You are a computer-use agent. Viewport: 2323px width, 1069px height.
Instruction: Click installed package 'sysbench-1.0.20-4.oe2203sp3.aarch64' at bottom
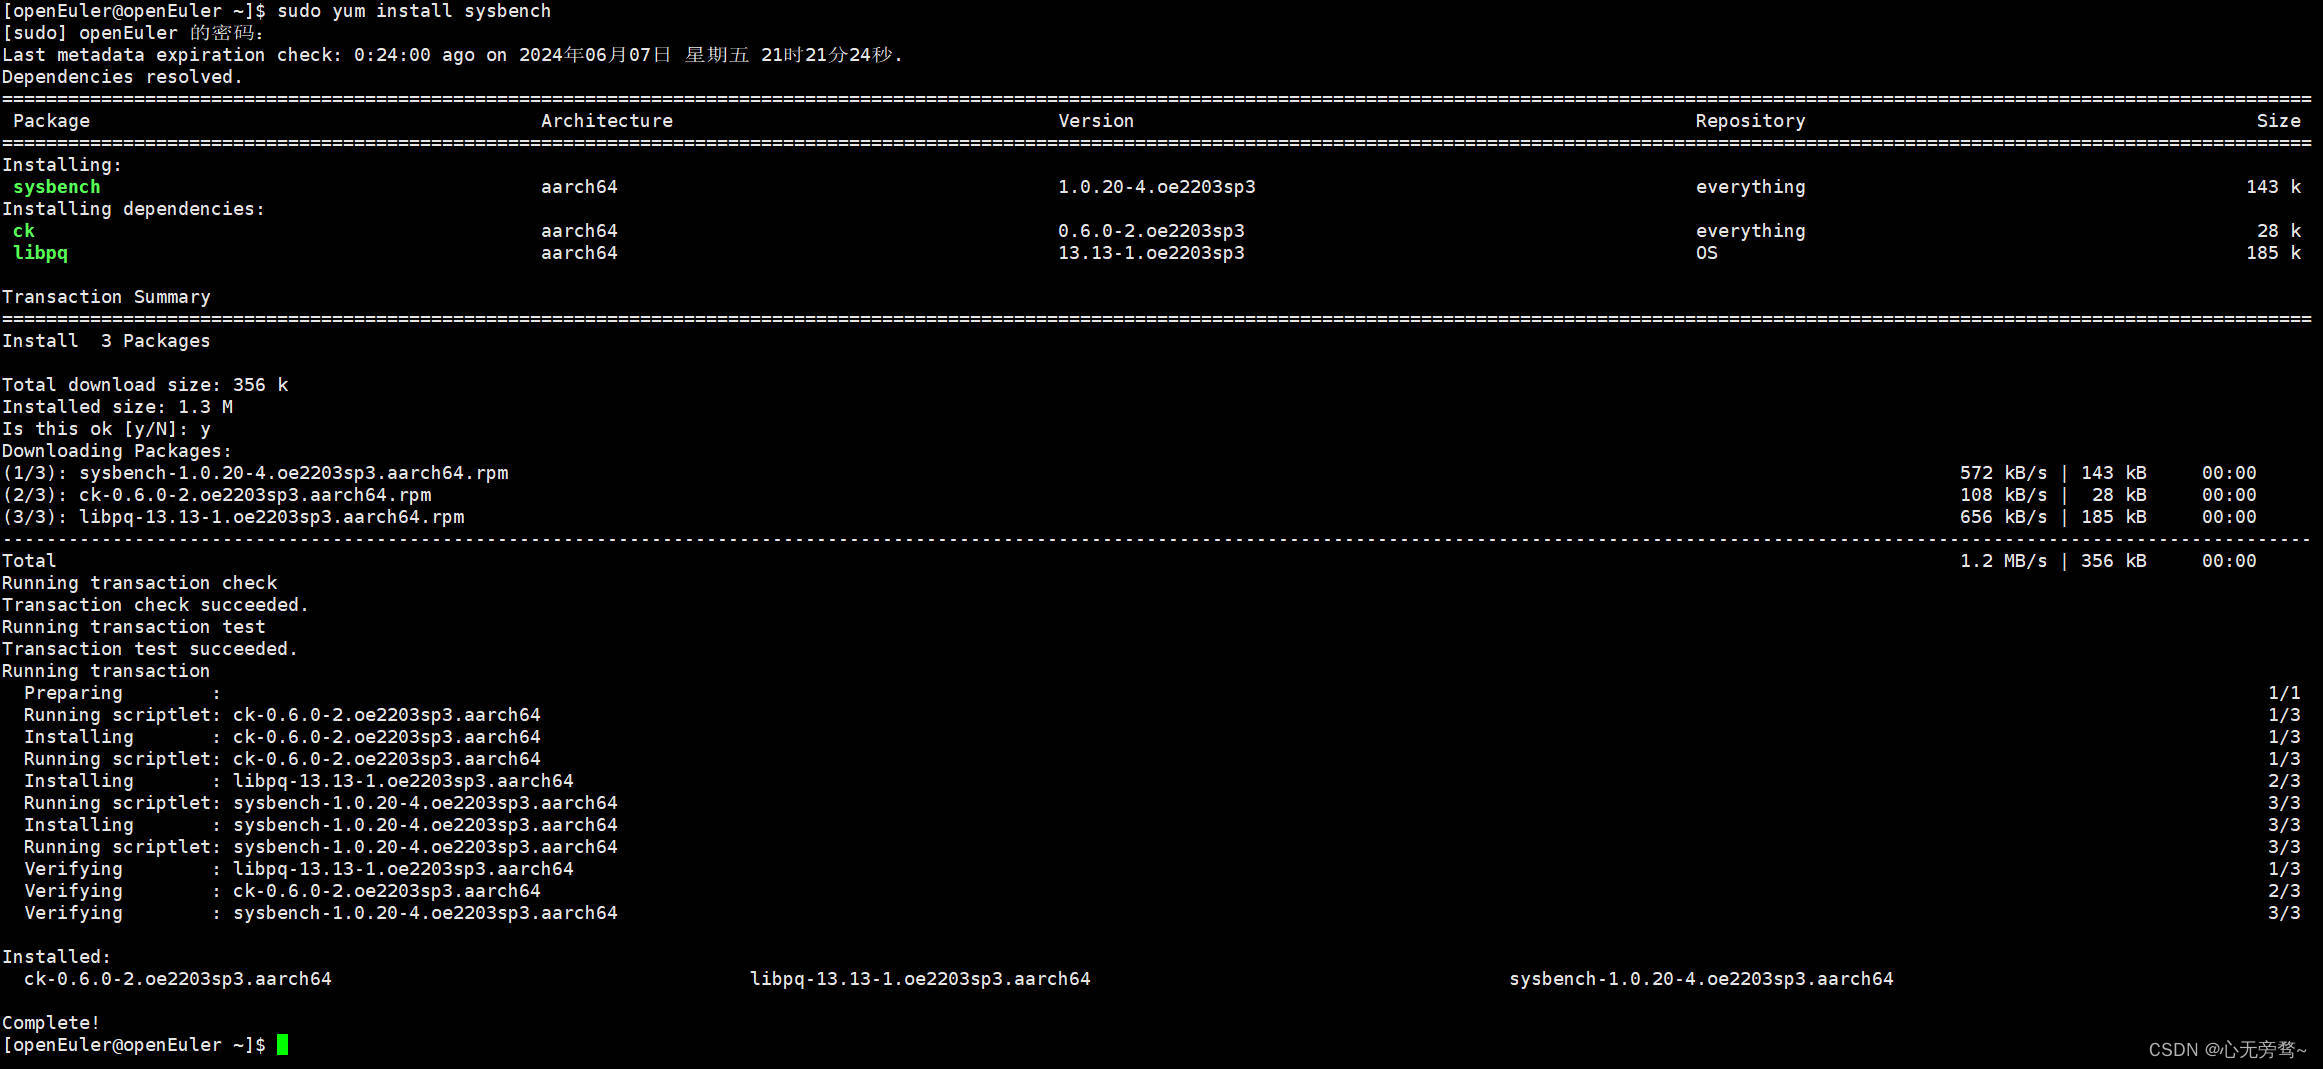[x=1701, y=979]
